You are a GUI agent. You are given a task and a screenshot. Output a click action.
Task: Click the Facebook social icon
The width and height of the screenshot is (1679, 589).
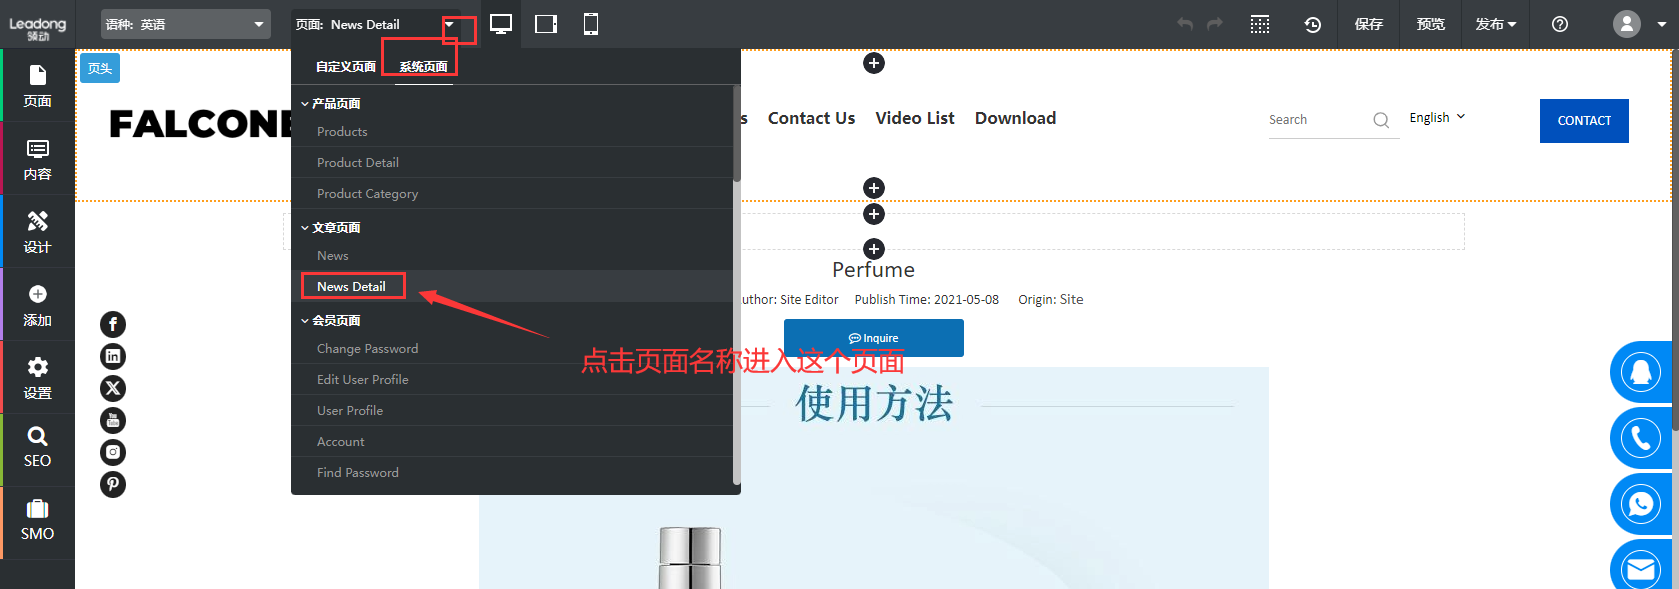tap(113, 324)
